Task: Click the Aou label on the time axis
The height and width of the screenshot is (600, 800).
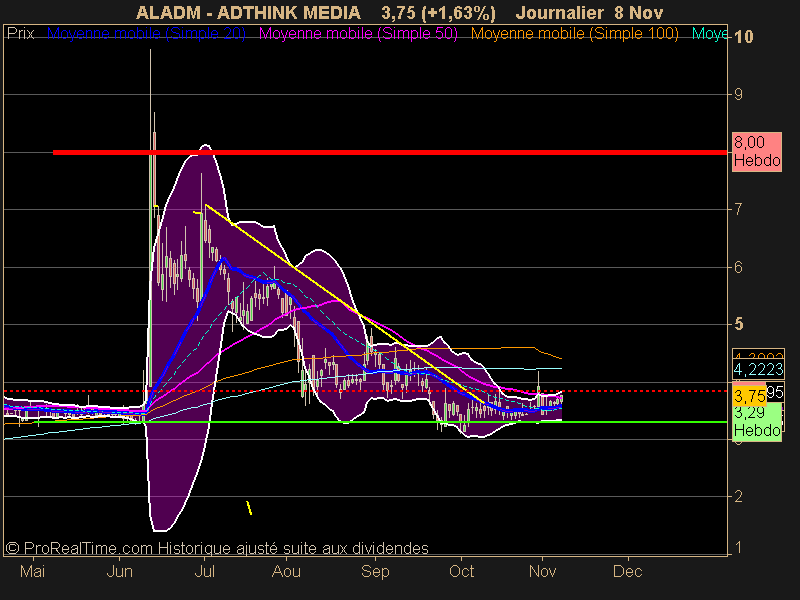Action: (x=286, y=571)
